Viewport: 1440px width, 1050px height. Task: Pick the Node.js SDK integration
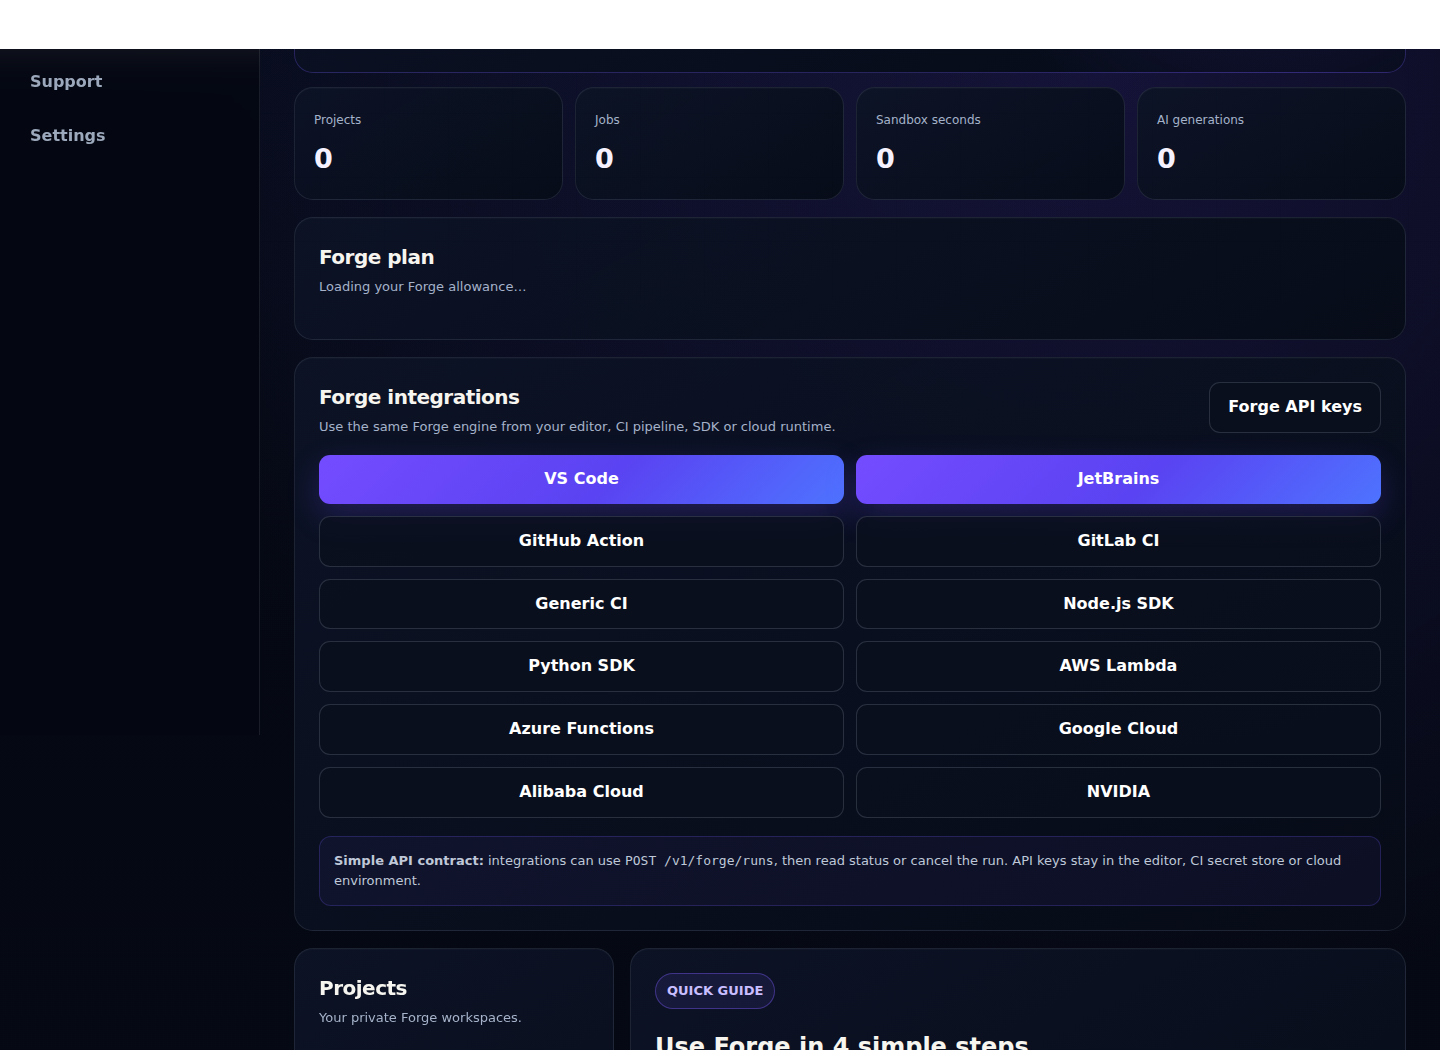point(1118,604)
